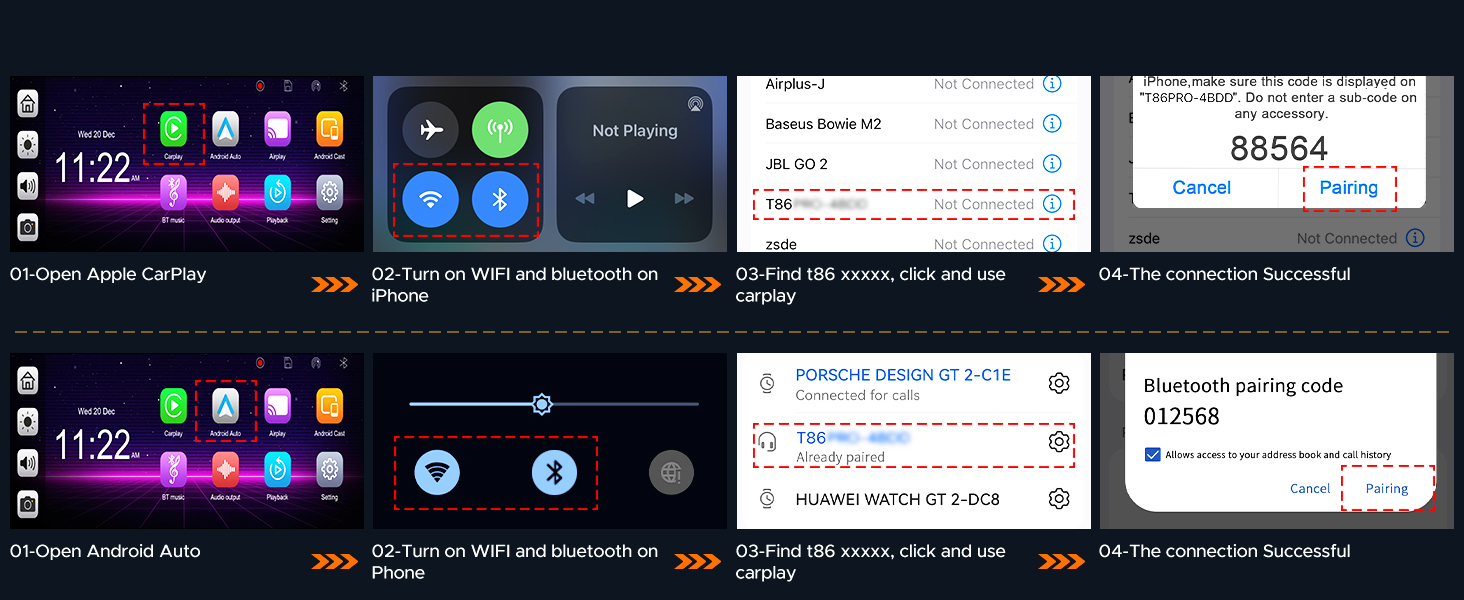Select JBL GO 2 device name
The height and width of the screenshot is (600, 1464).
[796, 164]
